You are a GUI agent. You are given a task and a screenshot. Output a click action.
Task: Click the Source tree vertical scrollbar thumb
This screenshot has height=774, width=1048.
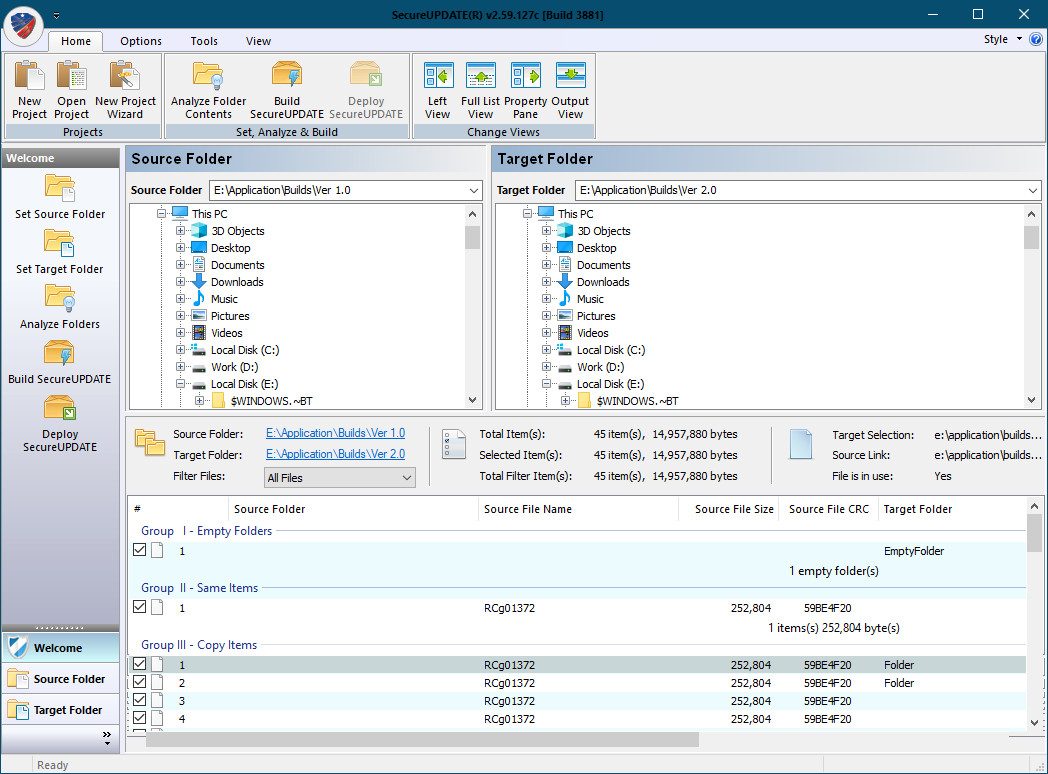pos(473,237)
